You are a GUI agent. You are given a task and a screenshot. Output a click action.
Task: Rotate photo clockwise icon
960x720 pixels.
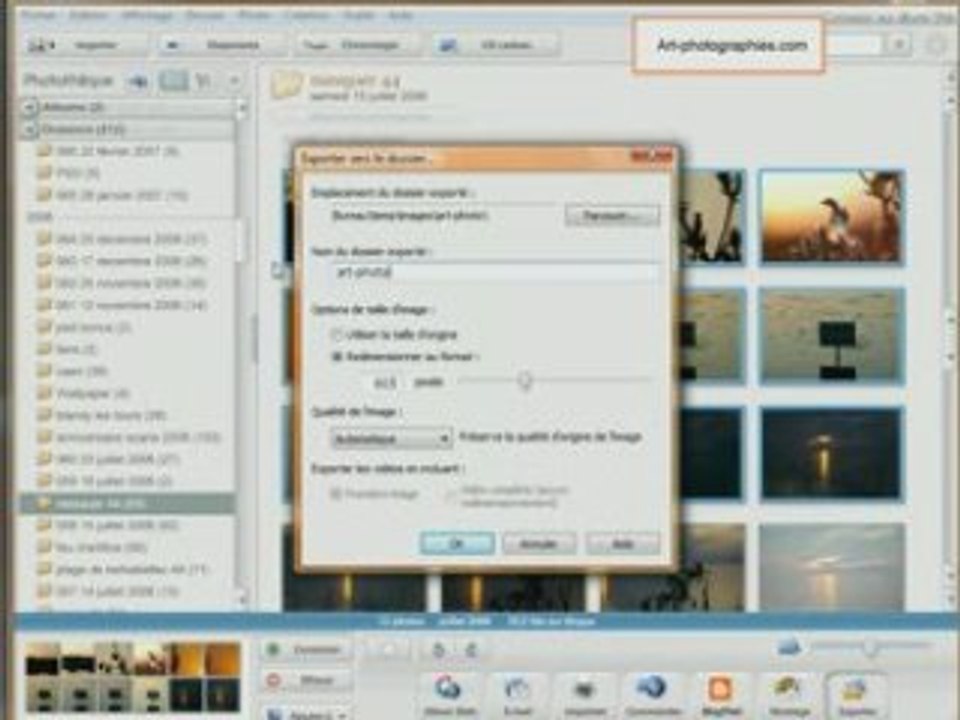point(471,650)
